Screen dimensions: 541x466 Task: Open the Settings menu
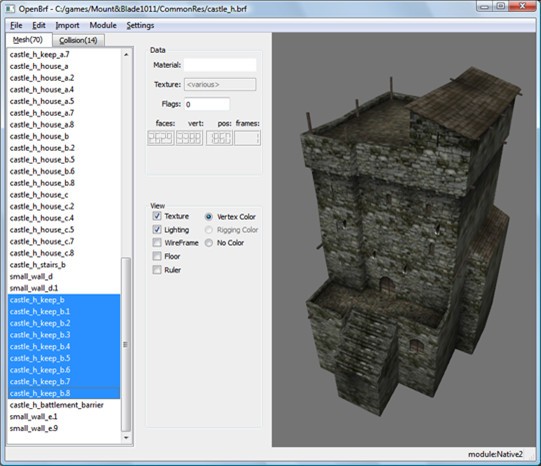click(x=140, y=26)
